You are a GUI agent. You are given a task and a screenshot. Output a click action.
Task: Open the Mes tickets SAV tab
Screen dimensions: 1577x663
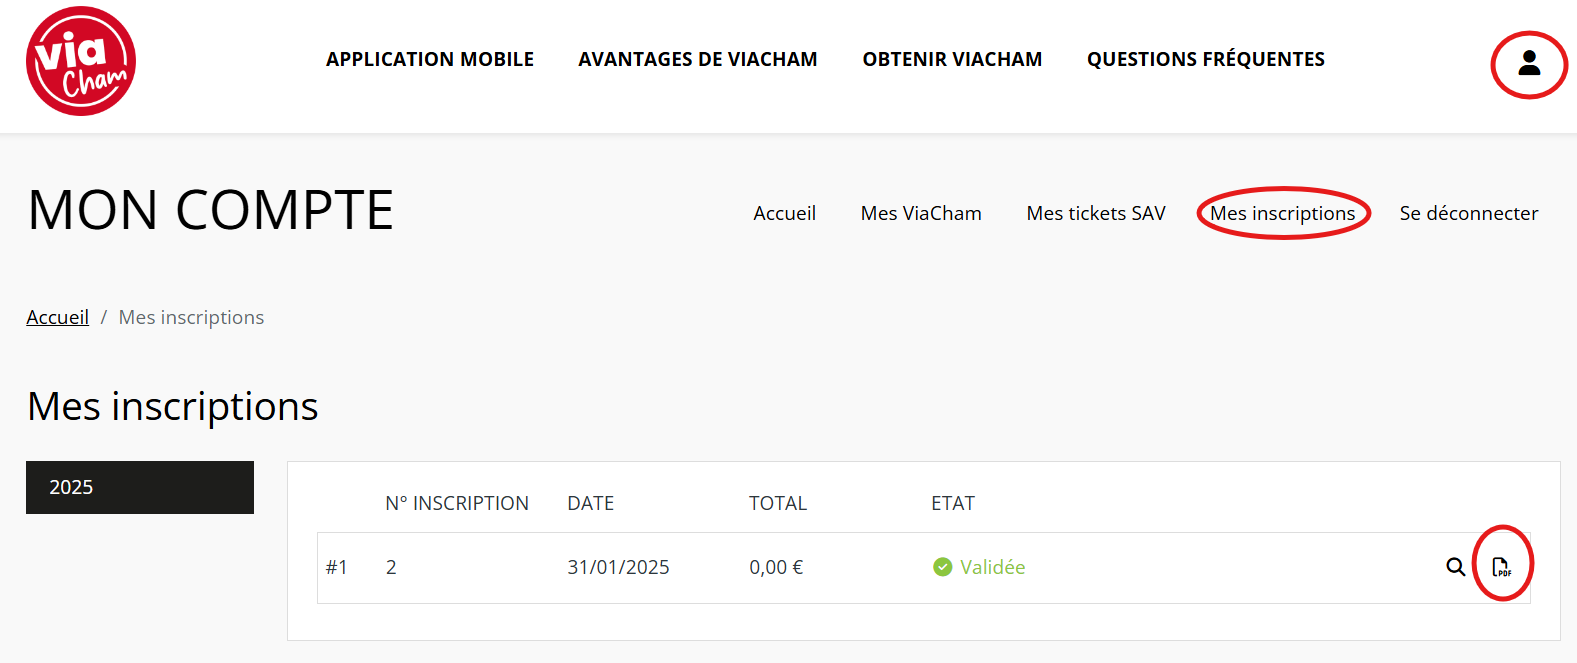pos(1096,213)
